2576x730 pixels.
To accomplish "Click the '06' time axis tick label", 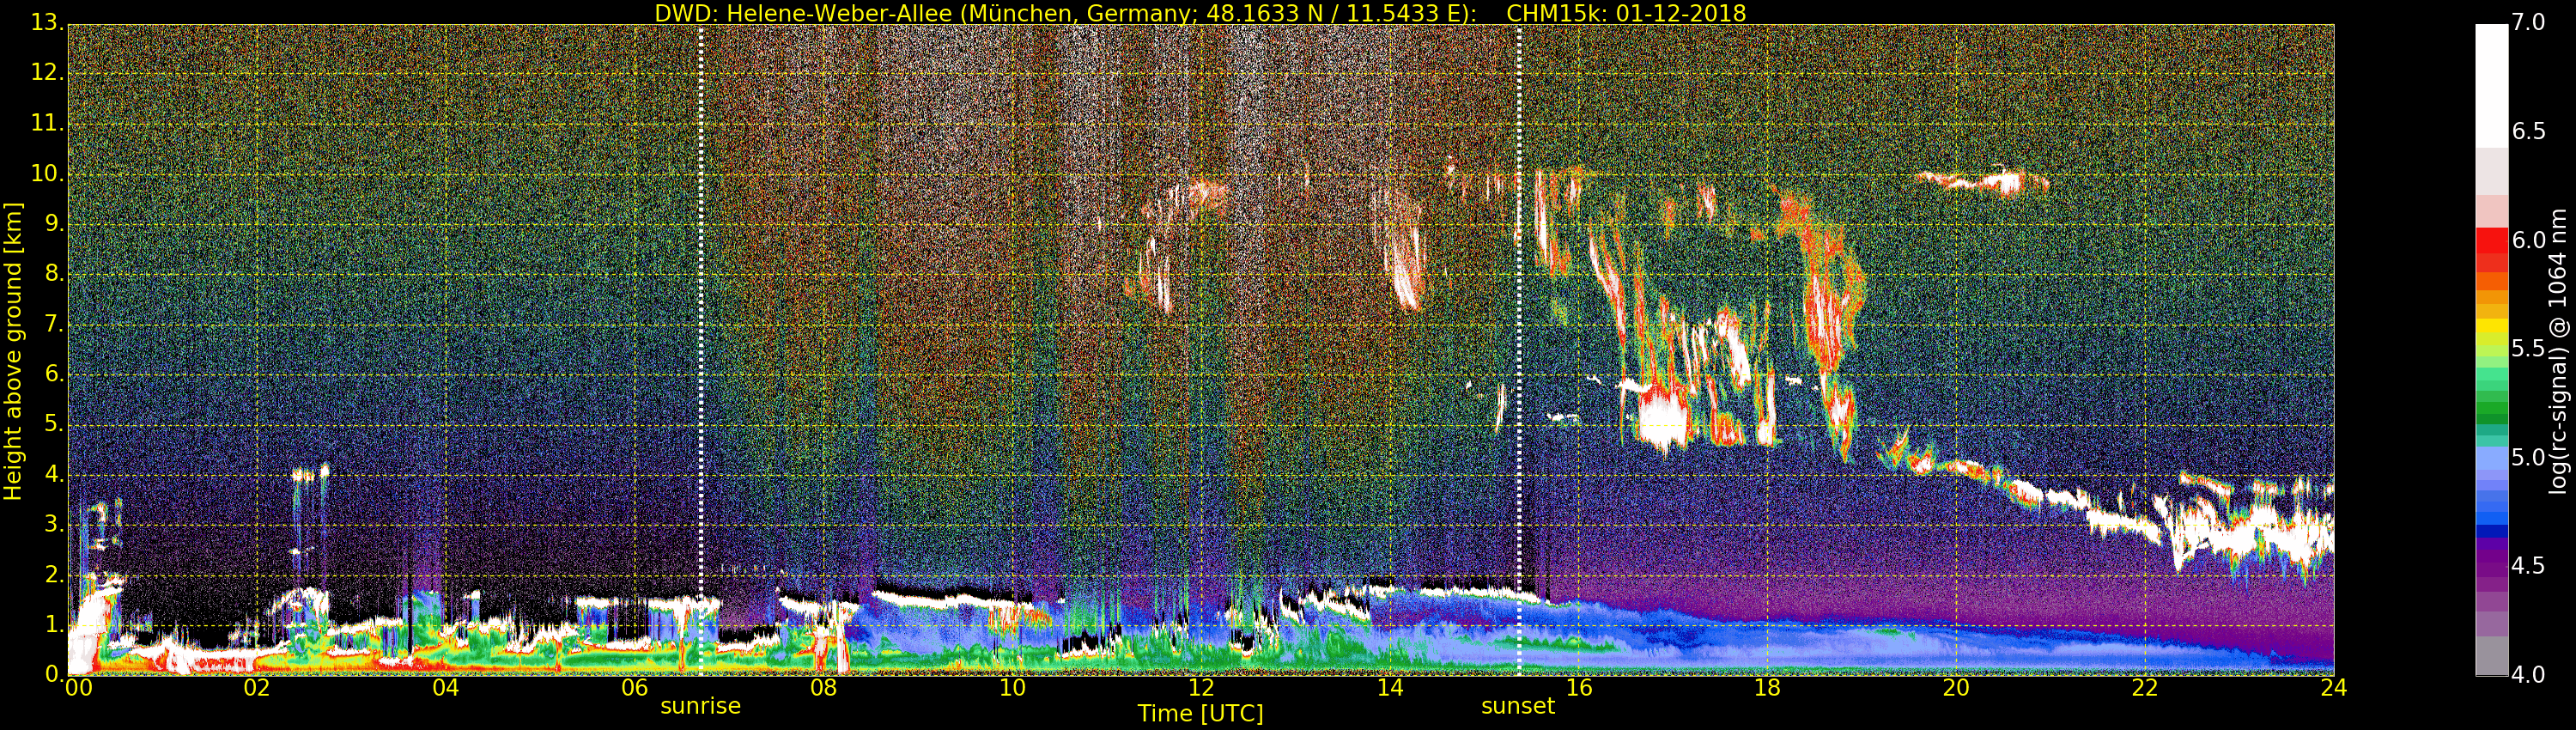I will (635, 688).
